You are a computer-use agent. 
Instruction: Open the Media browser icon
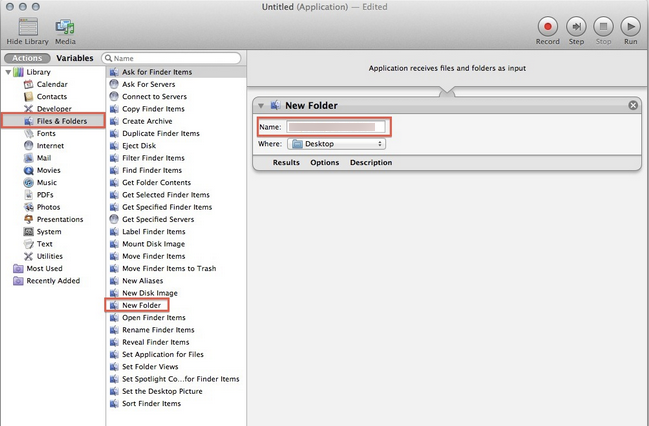[x=65, y=27]
